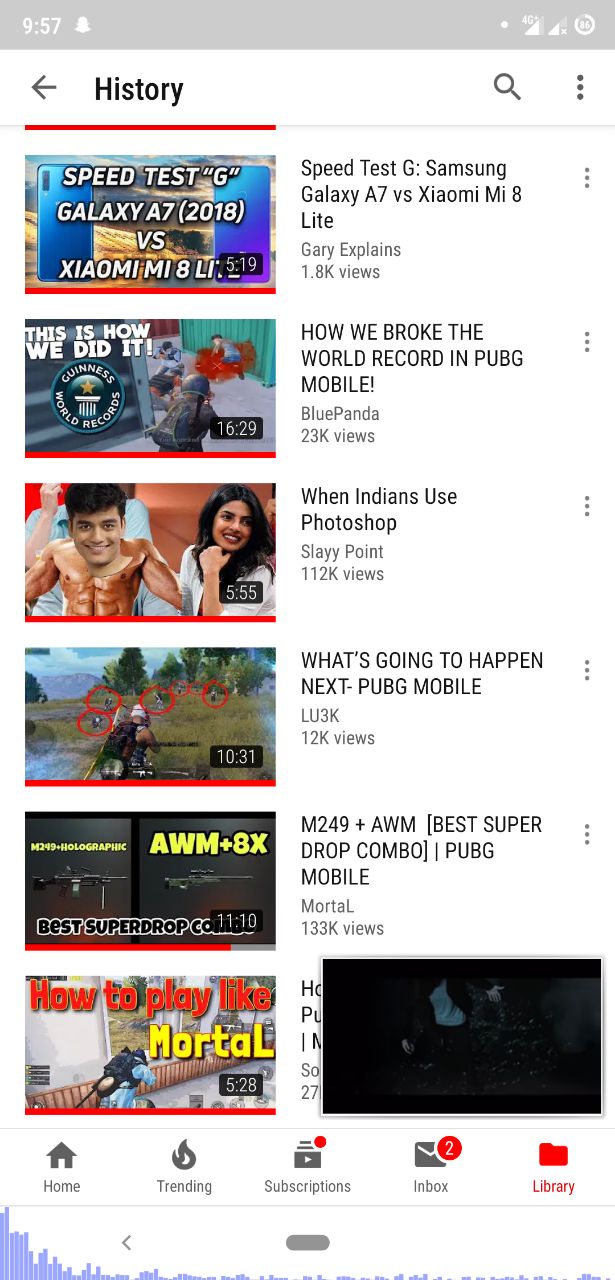The width and height of the screenshot is (615, 1280).
Task: Open the header overflow menu
Action: pyautogui.click(x=580, y=87)
